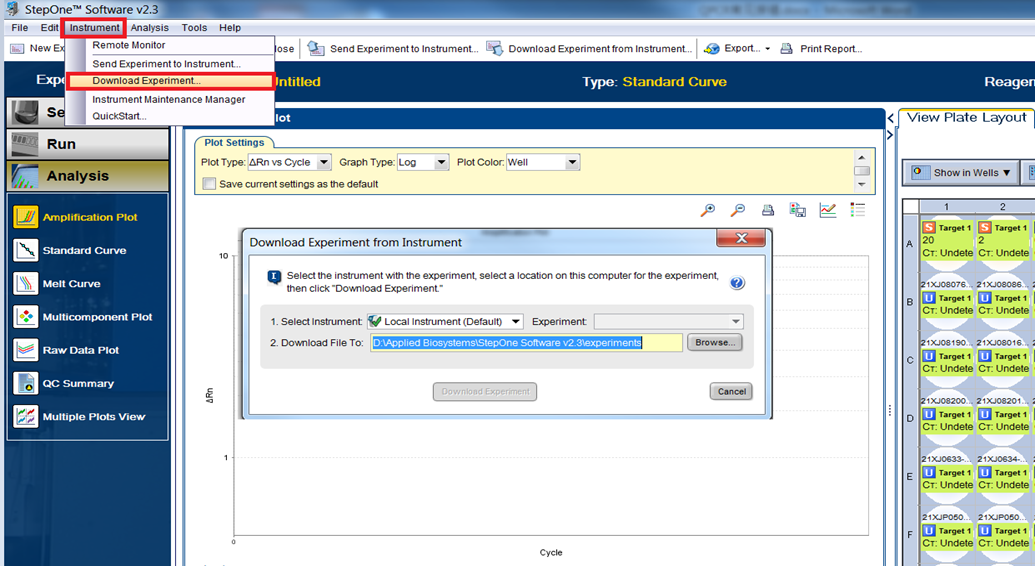Image resolution: width=1035 pixels, height=566 pixels.
Task: Select plate row B header
Action: tap(910, 301)
